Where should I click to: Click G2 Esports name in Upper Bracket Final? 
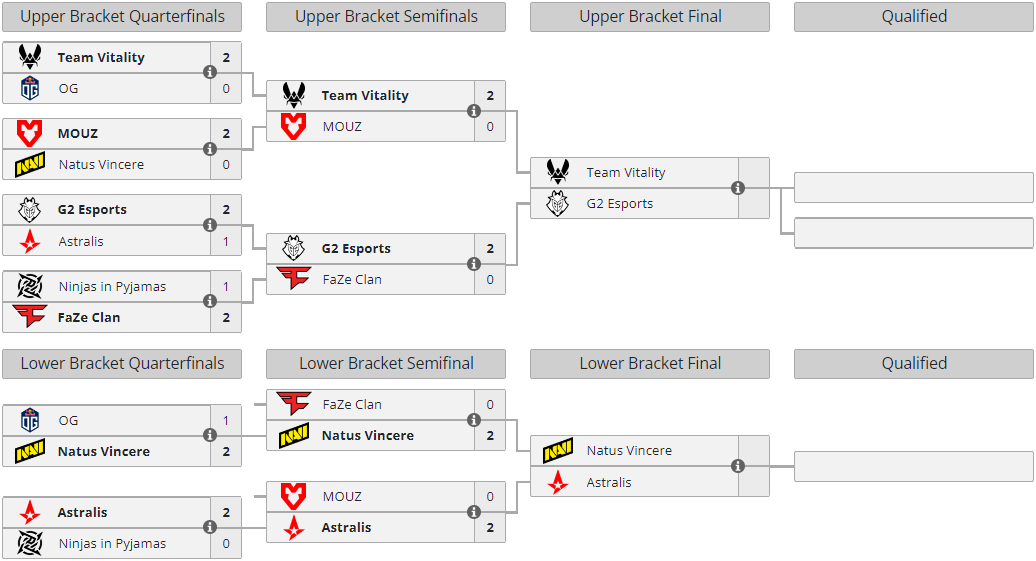pos(620,204)
